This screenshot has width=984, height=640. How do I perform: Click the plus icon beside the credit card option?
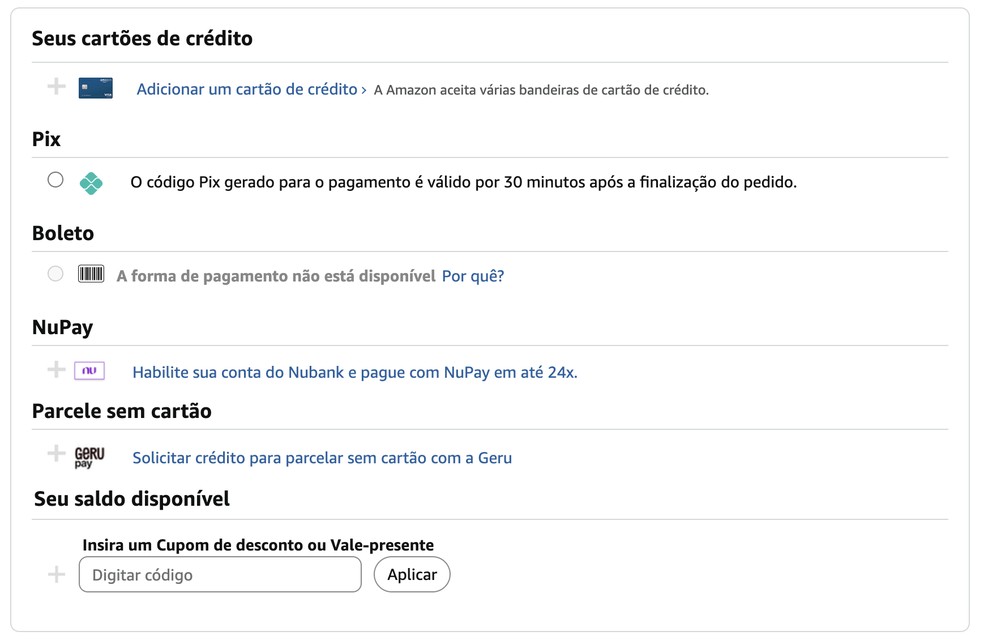(56, 87)
